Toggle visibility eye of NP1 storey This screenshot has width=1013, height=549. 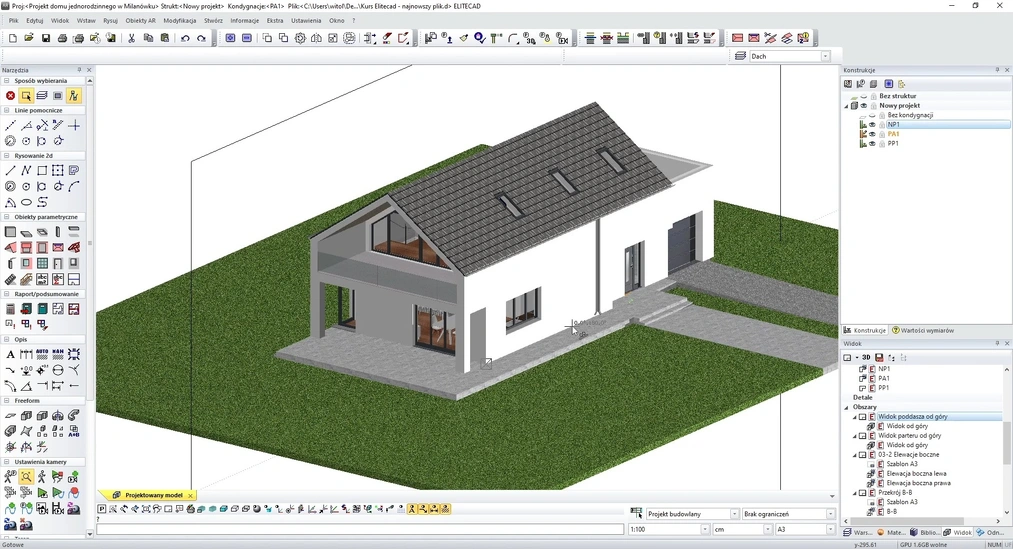(x=872, y=125)
